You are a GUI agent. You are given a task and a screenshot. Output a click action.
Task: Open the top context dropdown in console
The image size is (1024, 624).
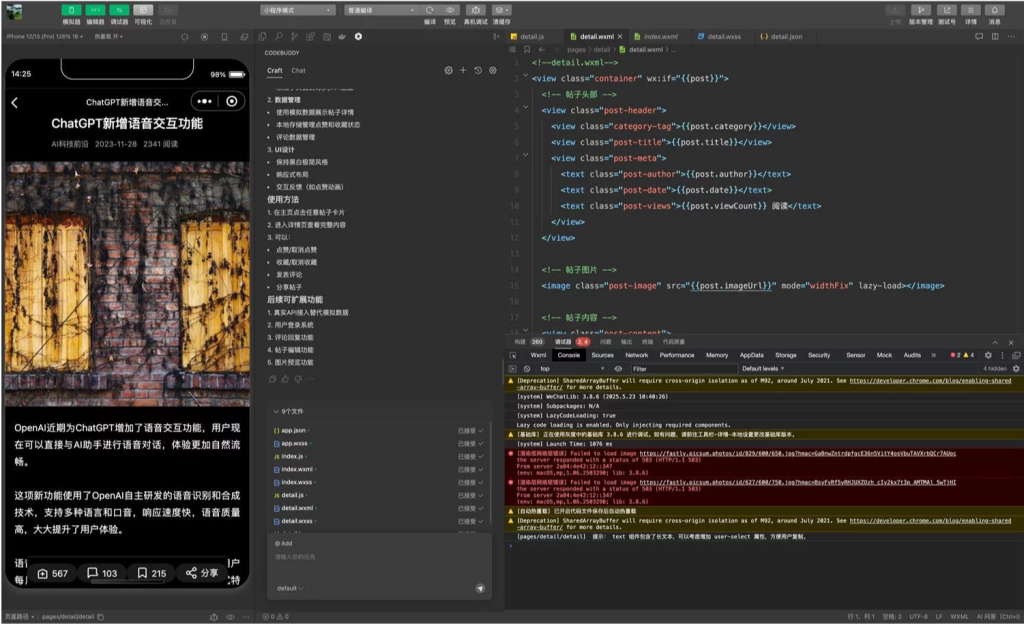[571, 369]
